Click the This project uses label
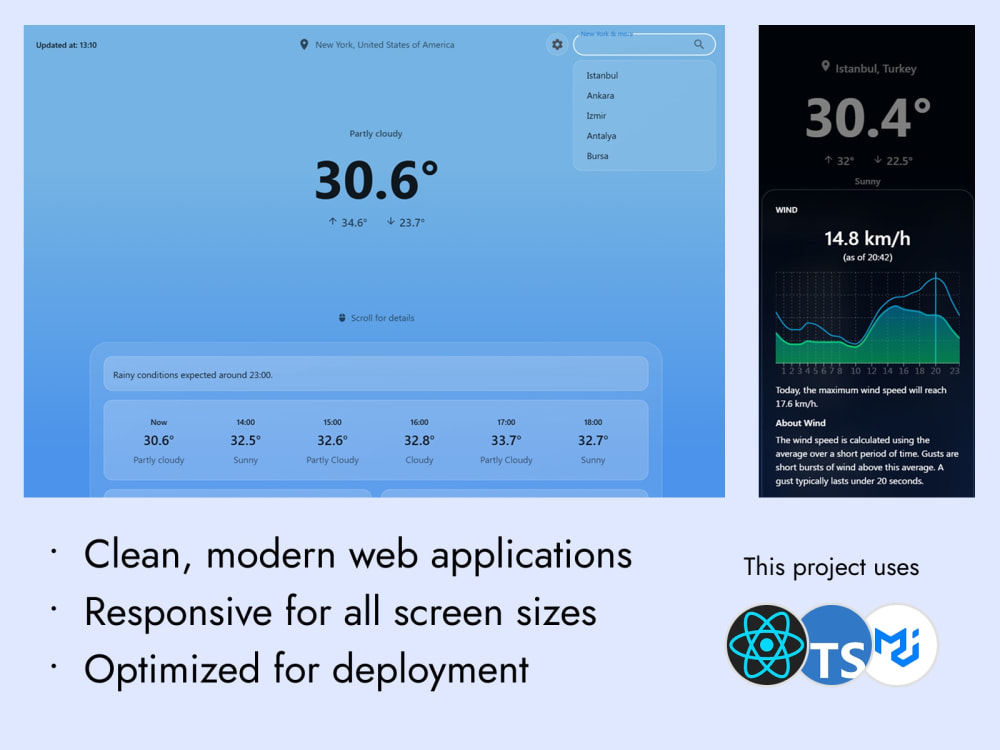The height and width of the screenshot is (750, 1000). [831, 567]
